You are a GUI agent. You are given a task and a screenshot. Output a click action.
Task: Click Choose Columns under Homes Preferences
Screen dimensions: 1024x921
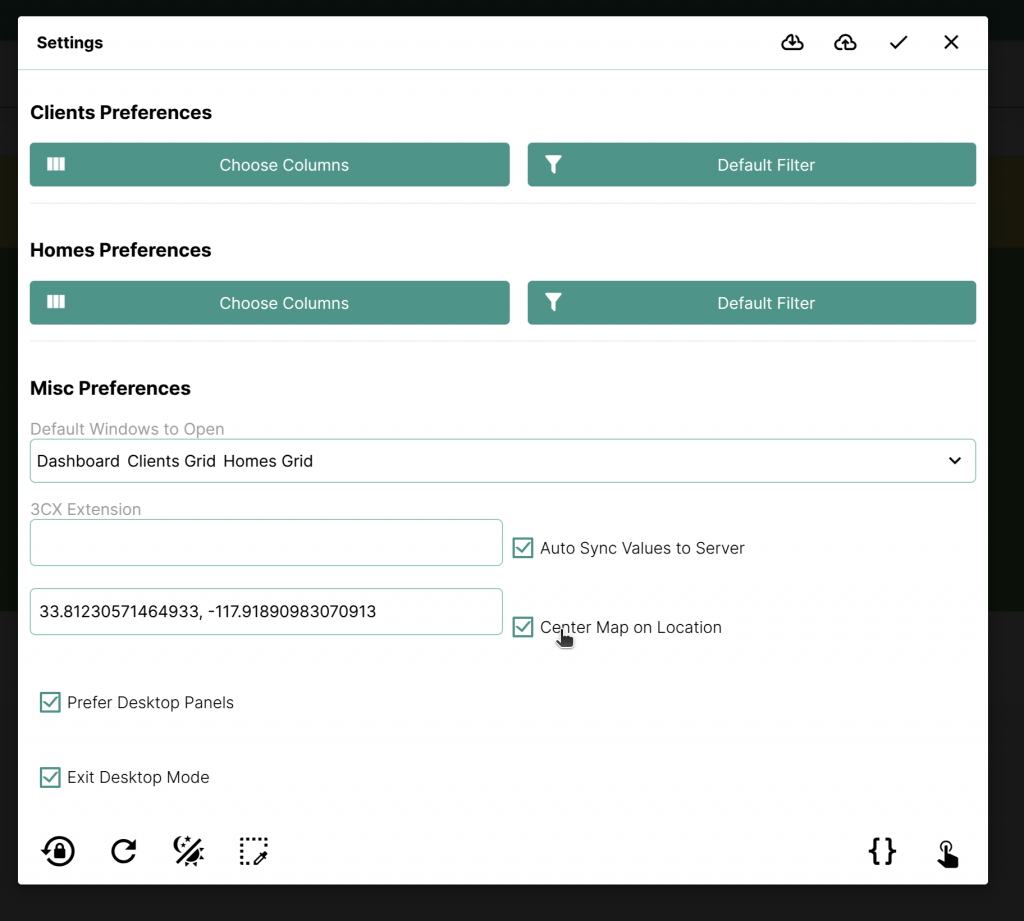[x=269, y=303]
